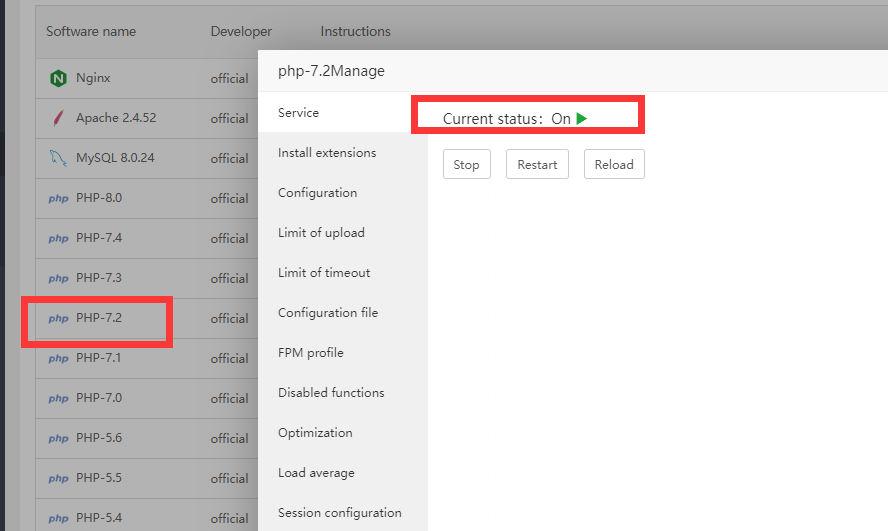Open the Session configuration tab

[x=339, y=513]
